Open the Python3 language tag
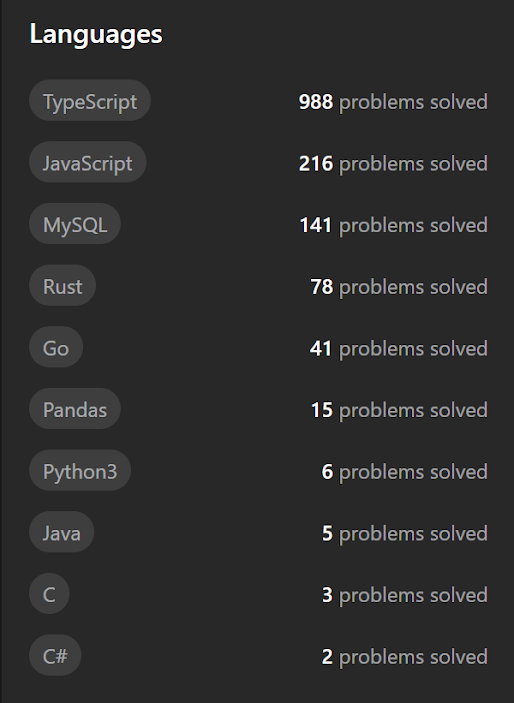 (80, 470)
